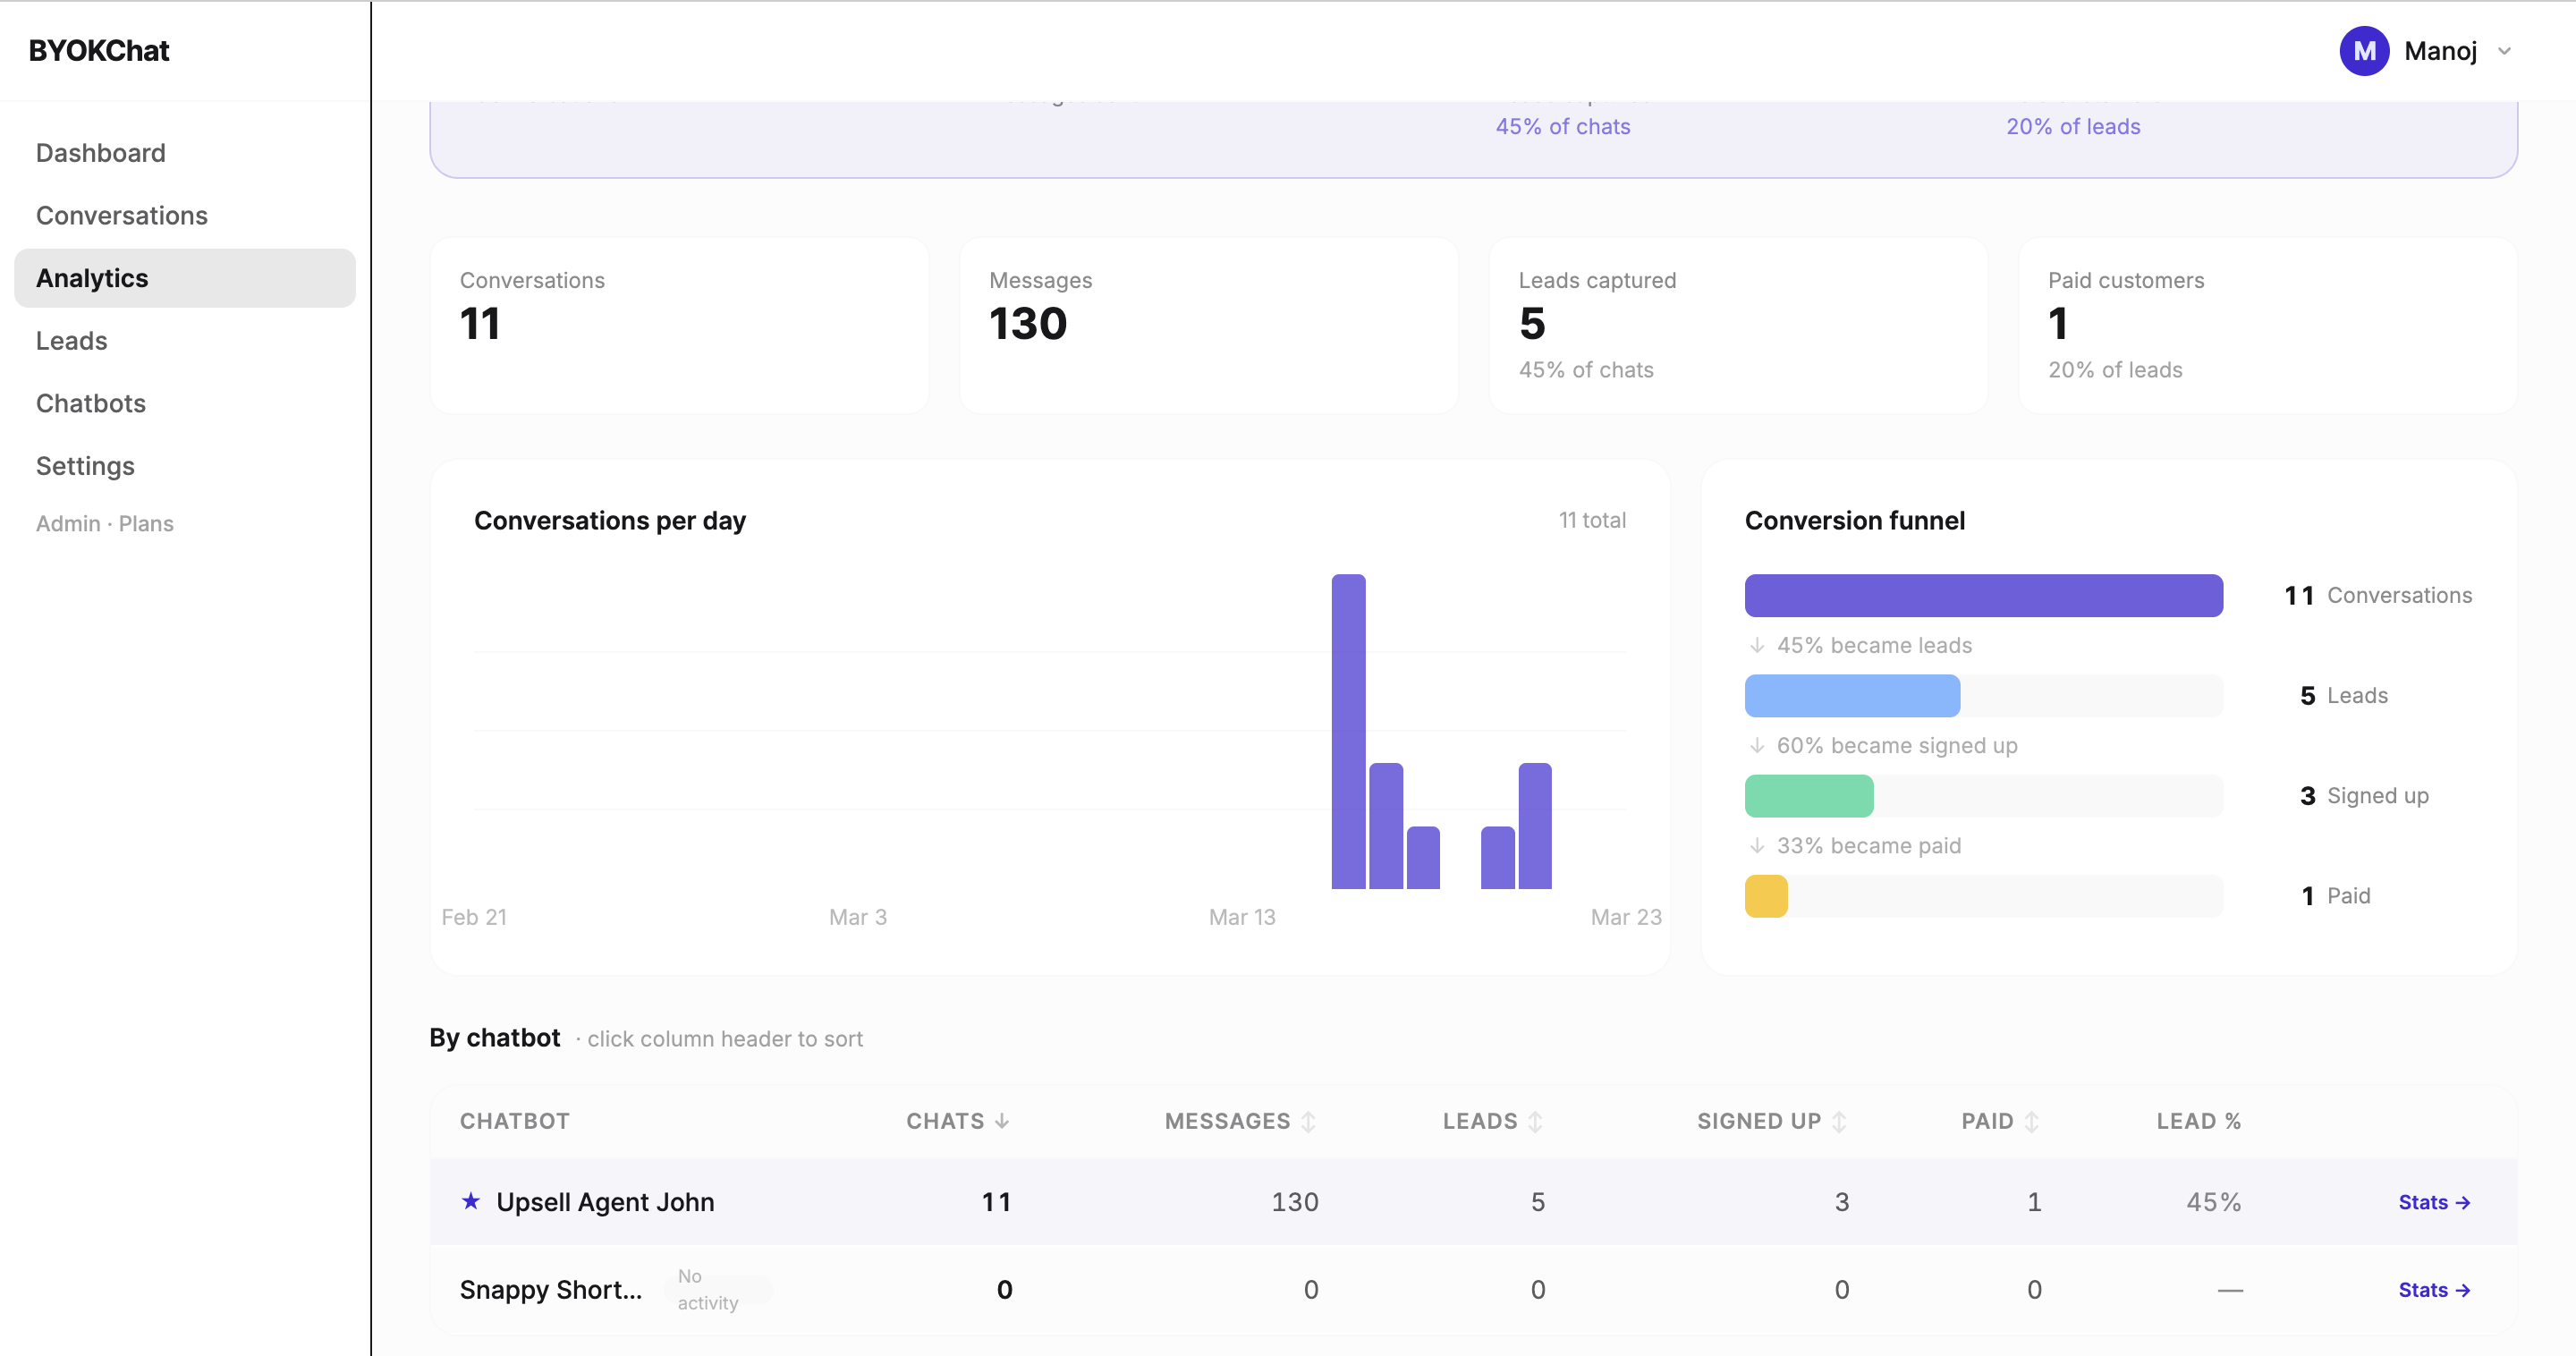Click the star icon beside Upsell Agent John
Screen dimensions: 2576x1356
point(470,1201)
